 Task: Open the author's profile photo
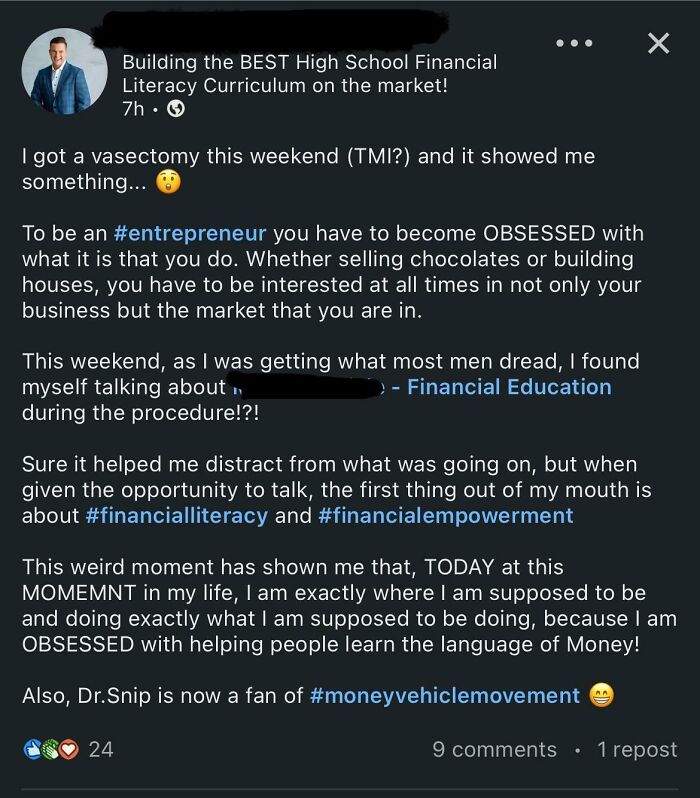pyautogui.click(x=64, y=71)
